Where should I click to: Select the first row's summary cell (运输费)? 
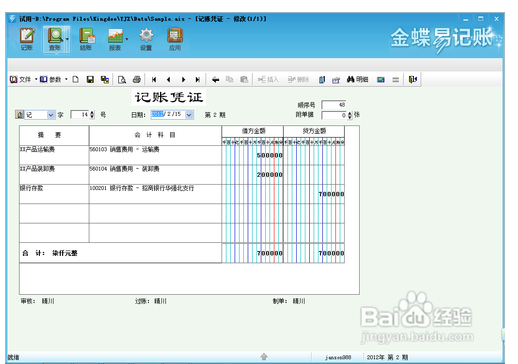tap(54, 155)
